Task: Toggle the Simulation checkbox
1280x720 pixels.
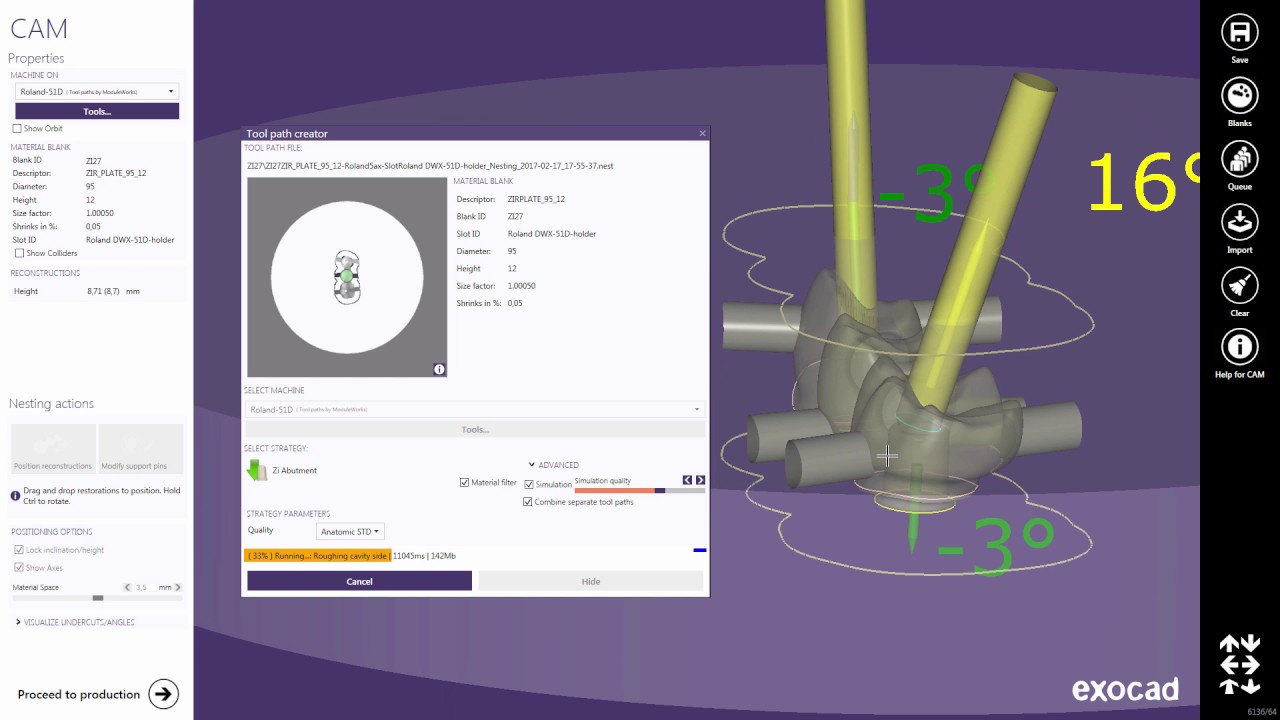Action: [x=529, y=484]
